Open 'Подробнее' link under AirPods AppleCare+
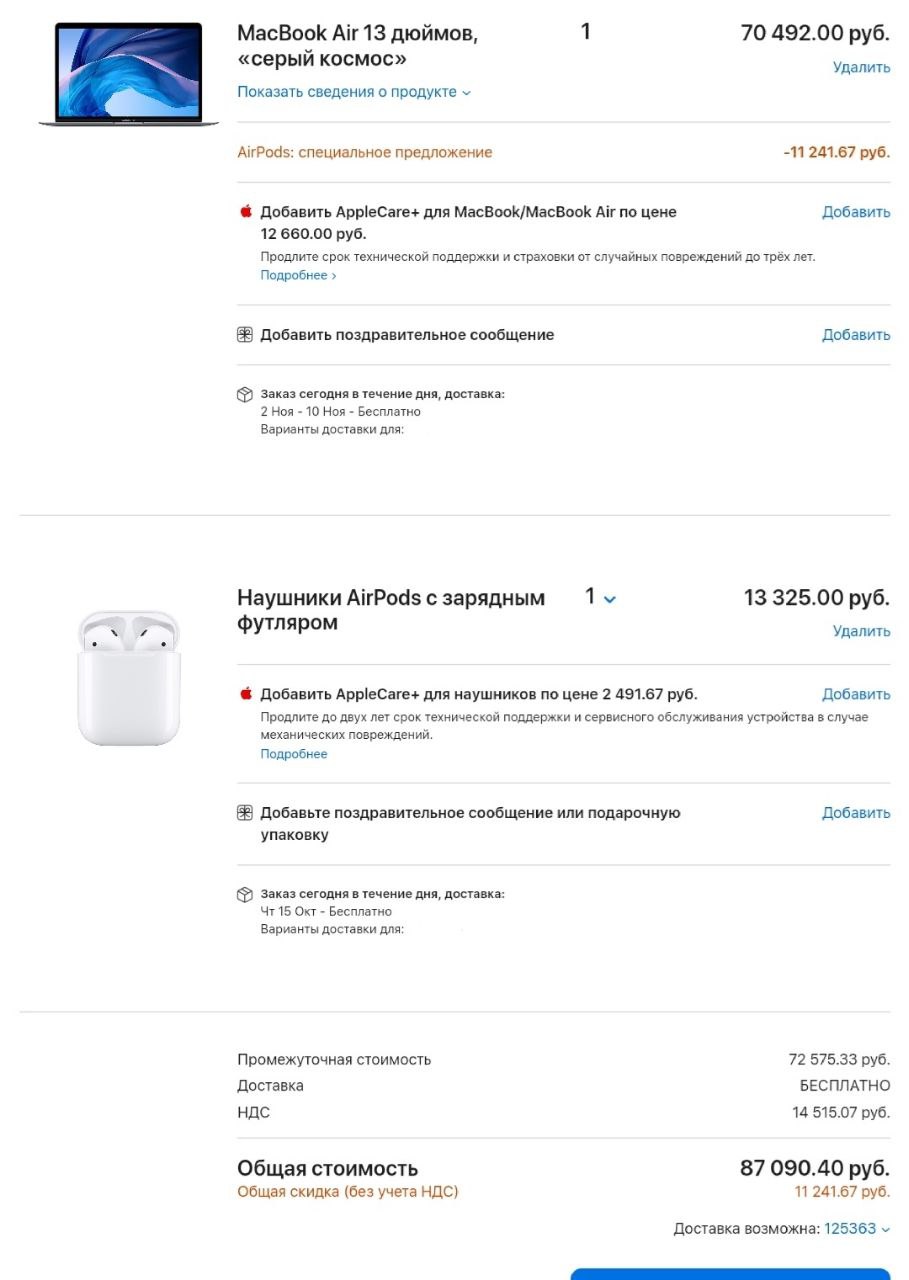The height and width of the screenshot is (1280, 909). [x=294, y=754]
